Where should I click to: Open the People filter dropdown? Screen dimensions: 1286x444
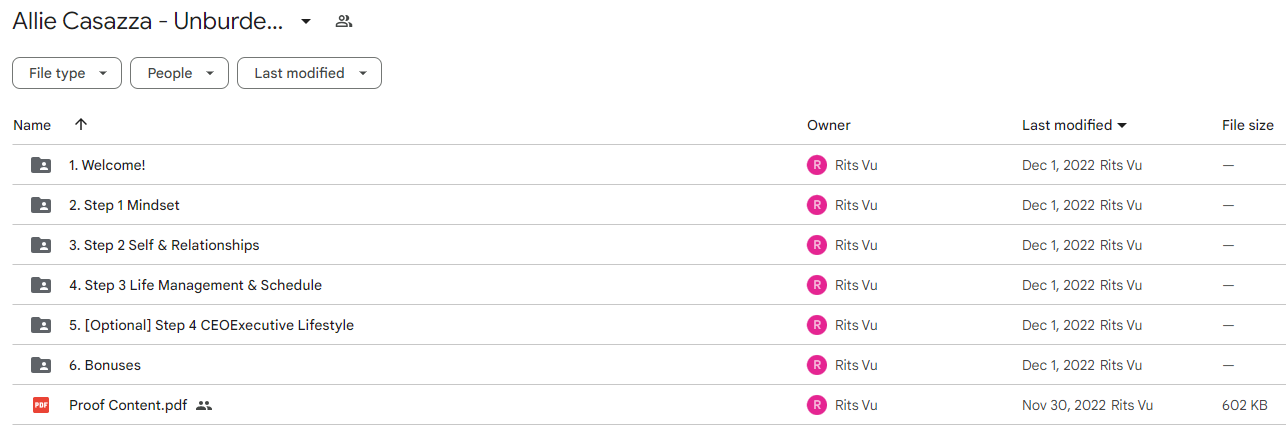(x=179, y=73)
